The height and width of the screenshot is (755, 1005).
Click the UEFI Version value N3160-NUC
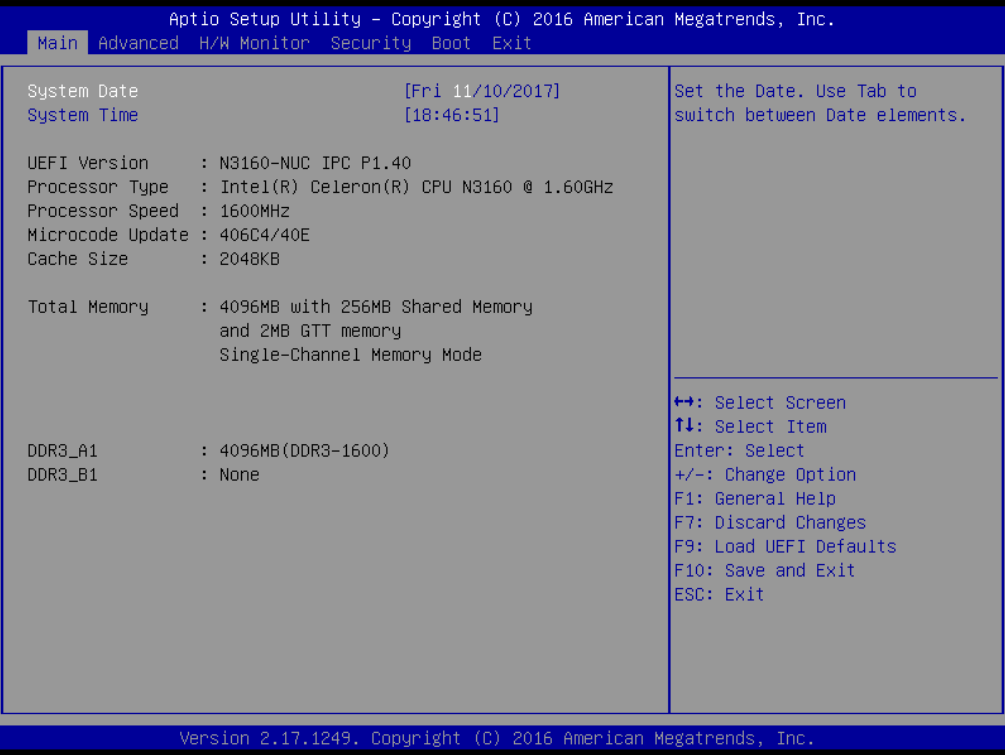pyautogui.click(x=315, y=163)
